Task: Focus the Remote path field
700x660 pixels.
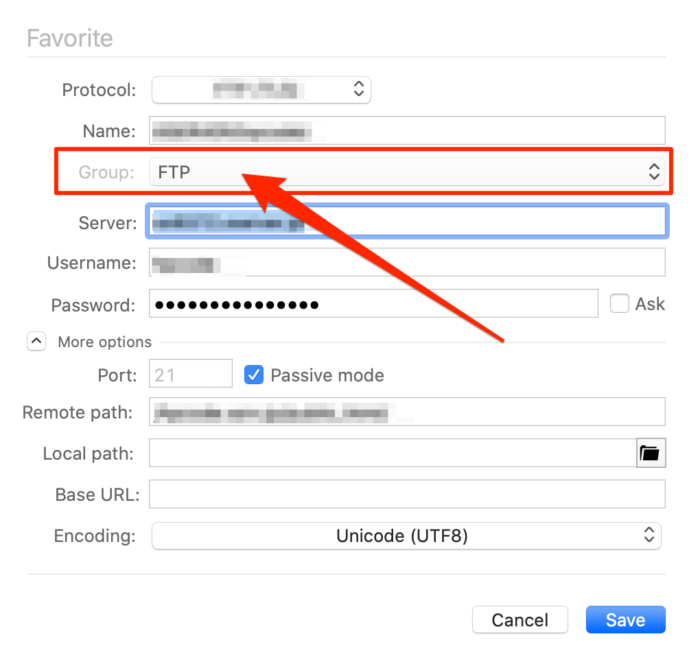Action: tap(406, 411)
